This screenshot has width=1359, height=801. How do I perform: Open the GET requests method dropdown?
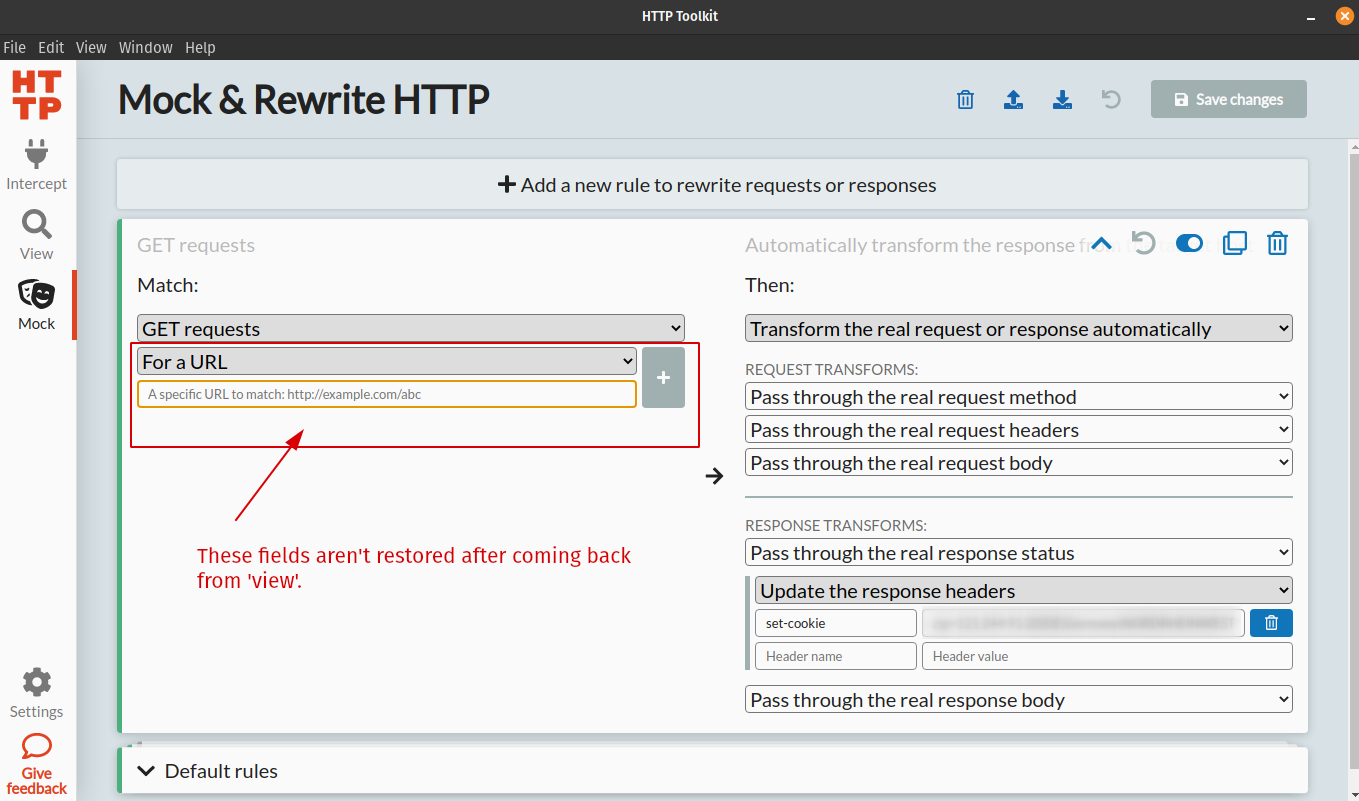pos(410,327)
